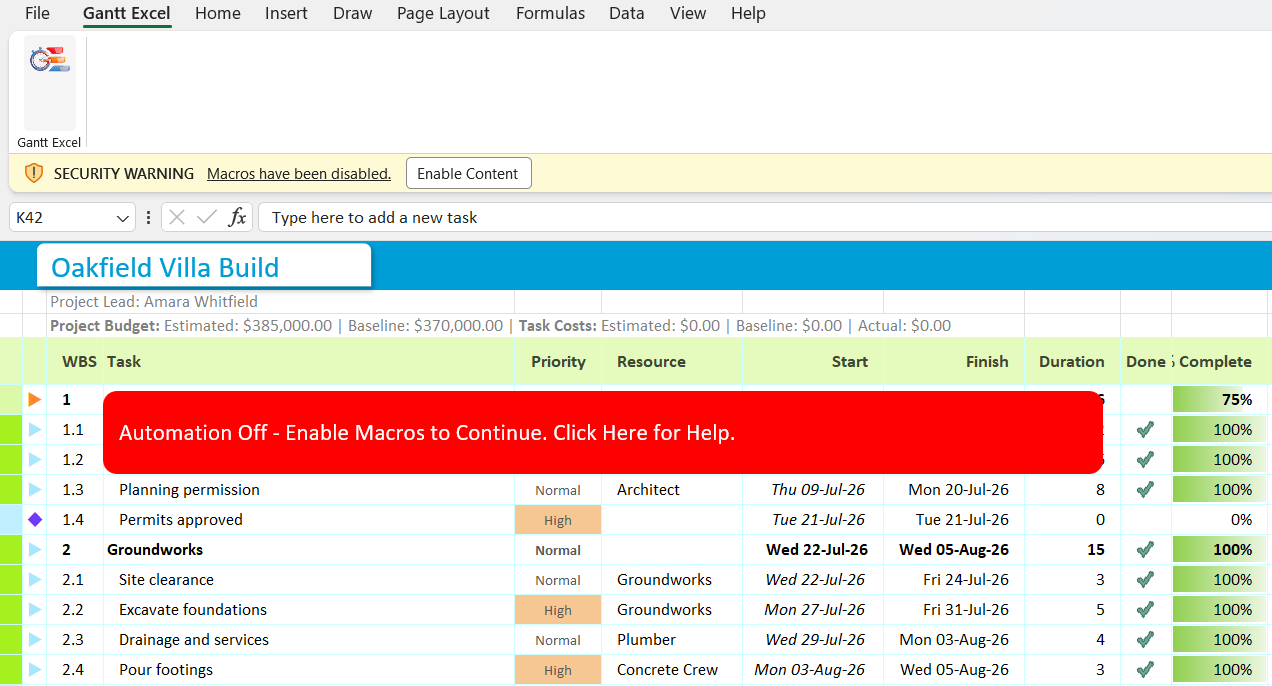The height and width of the screenshot is (686, 1272).
Task: Toggle the Done checkmark for Groundworks row 2
Action: [1146, 549]
